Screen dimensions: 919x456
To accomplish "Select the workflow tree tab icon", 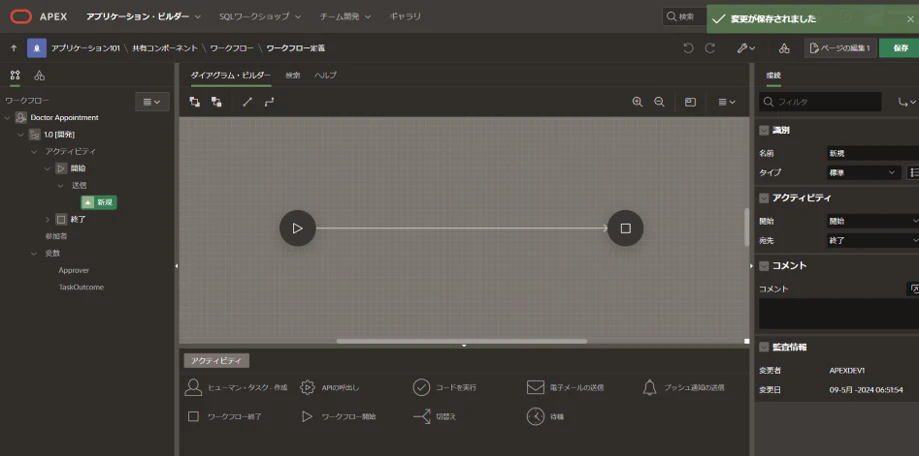I will point(15,75).
